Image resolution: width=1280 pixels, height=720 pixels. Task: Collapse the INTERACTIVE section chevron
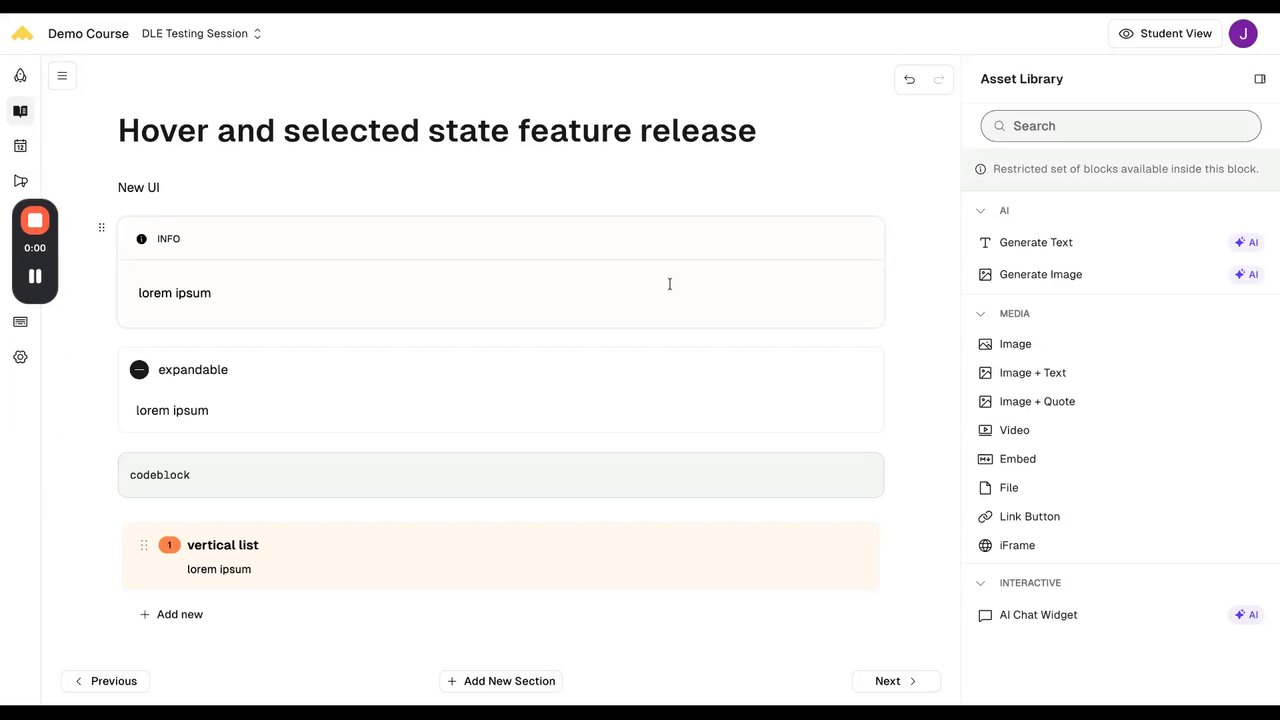point(980,583)
